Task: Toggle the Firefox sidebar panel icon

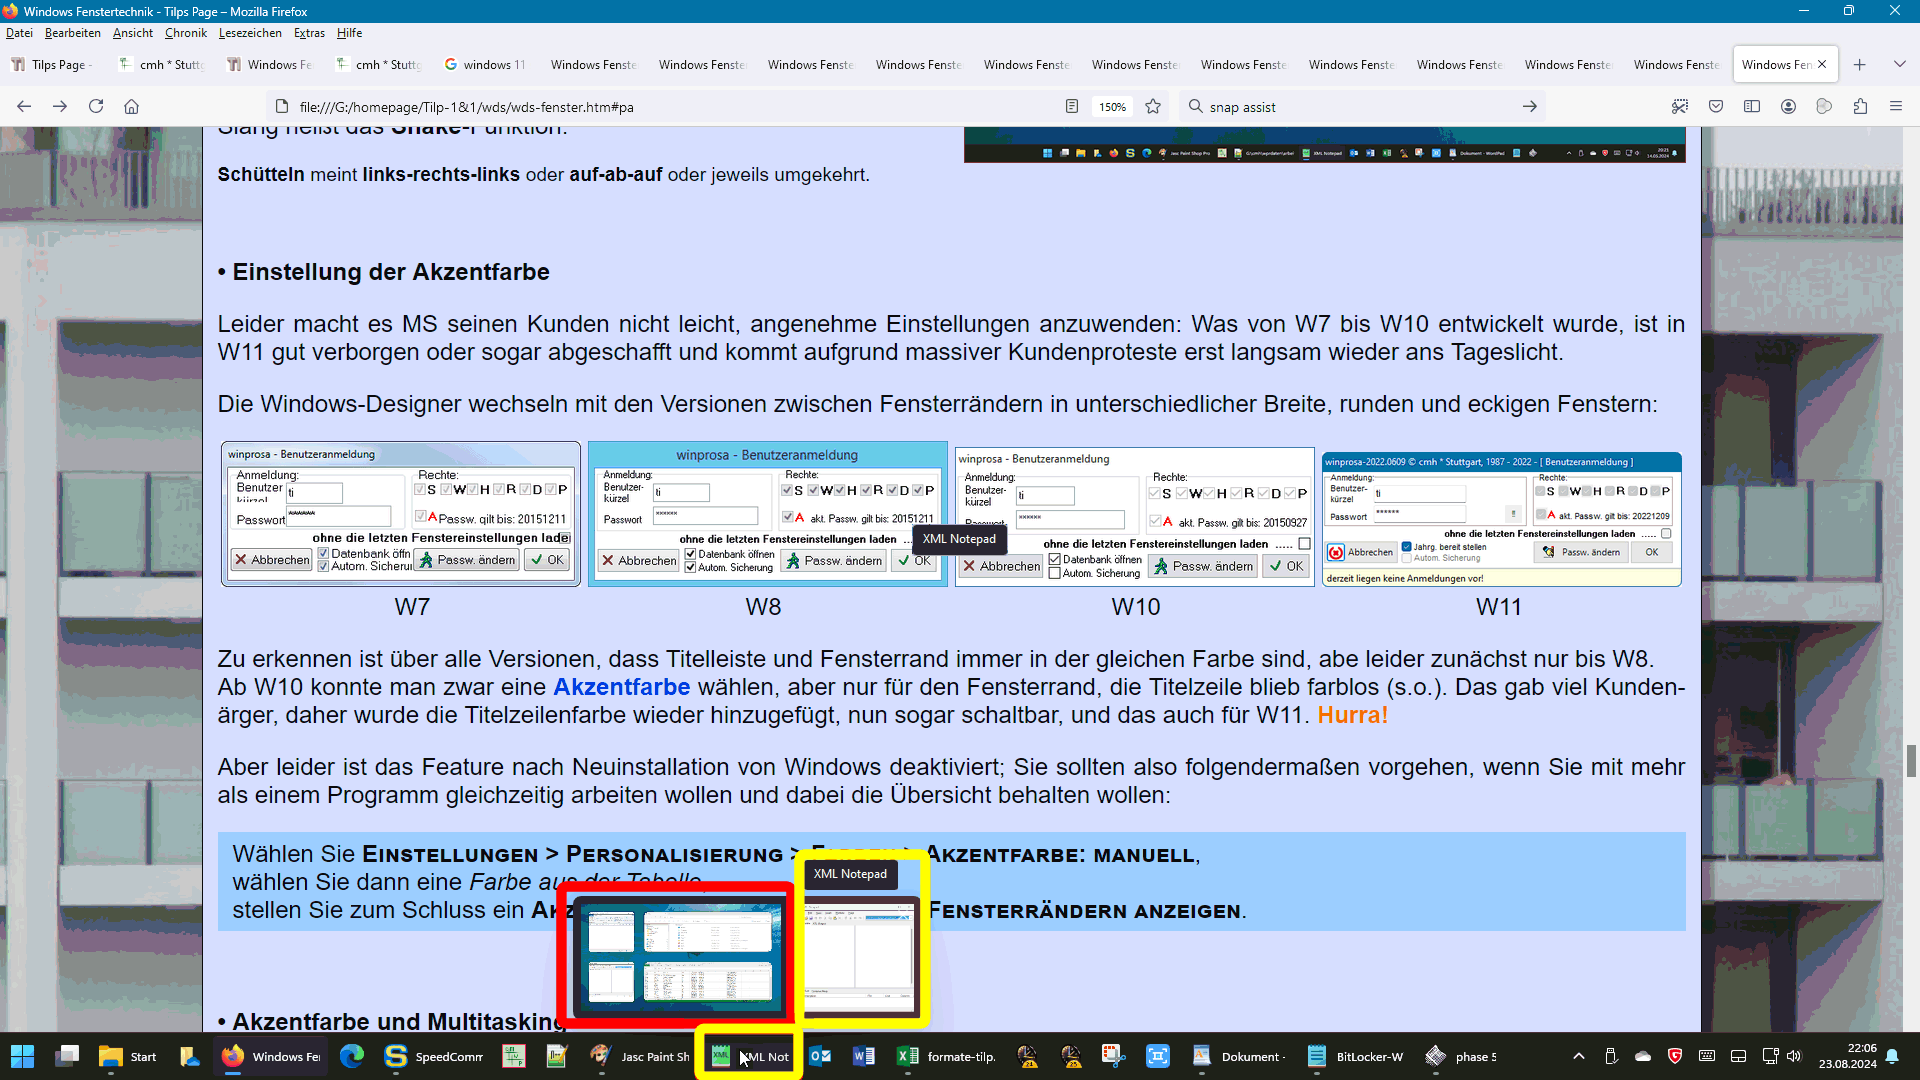Action: [1752, 107]
